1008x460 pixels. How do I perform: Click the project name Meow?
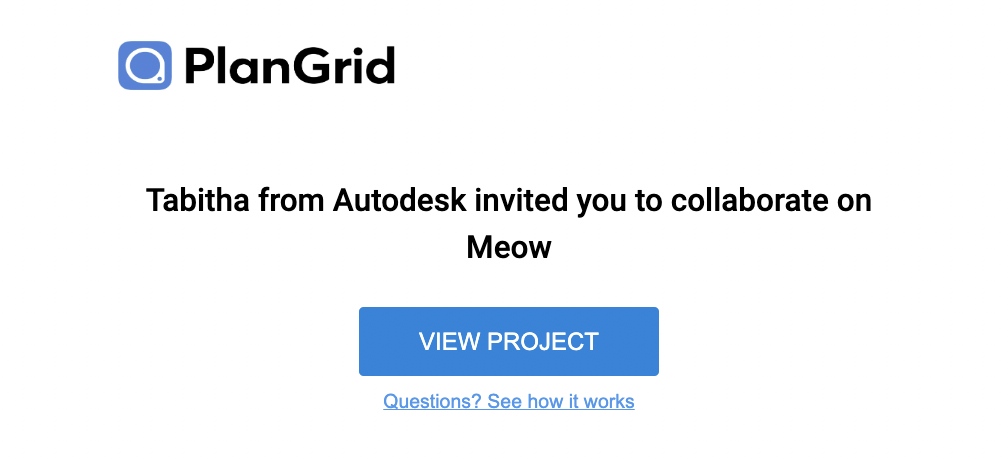click(508, 247)
